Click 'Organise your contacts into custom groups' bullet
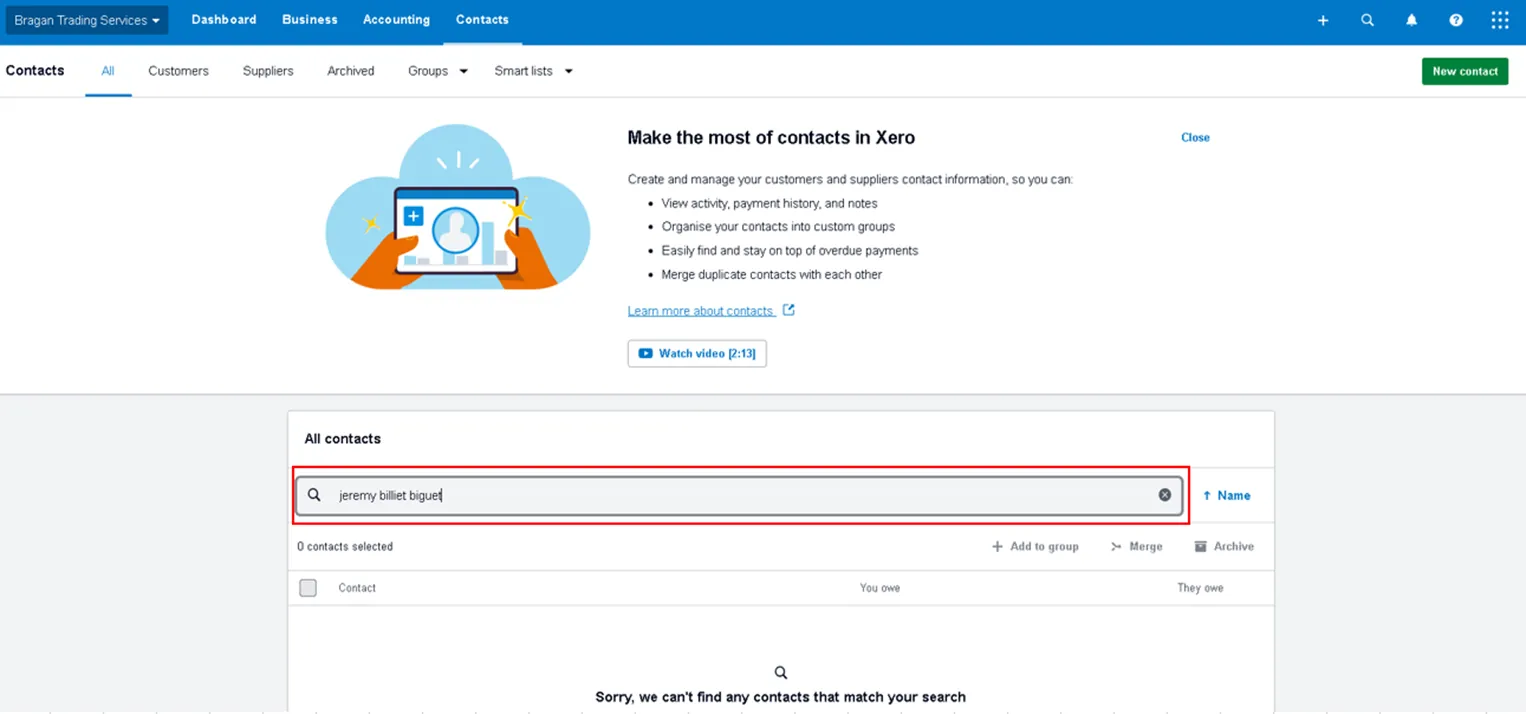Screen dimensions: 1526x714 coord(778,227)
